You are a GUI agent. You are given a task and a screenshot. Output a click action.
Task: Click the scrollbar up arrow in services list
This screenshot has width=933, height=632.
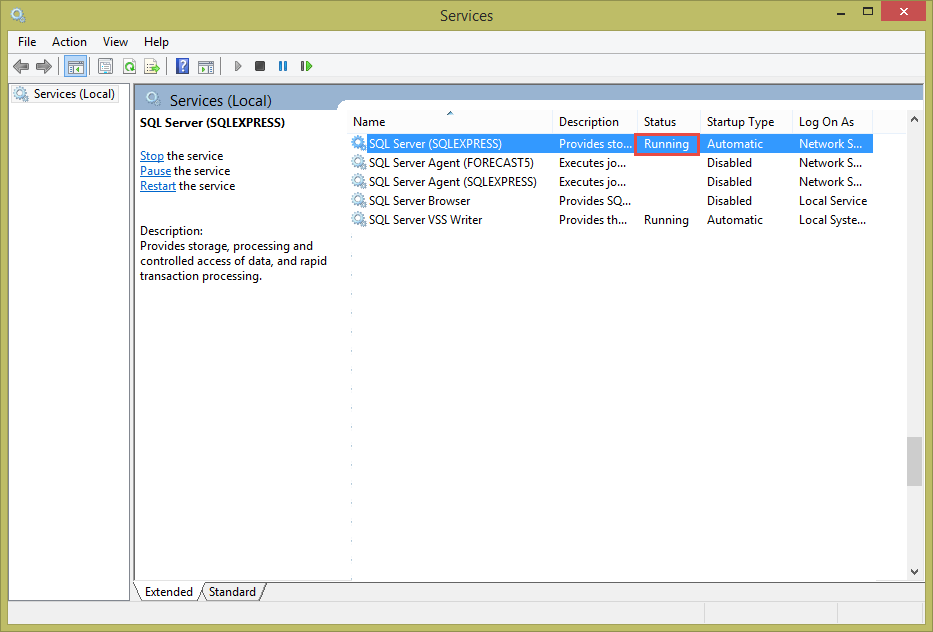[x=915, y=120]
